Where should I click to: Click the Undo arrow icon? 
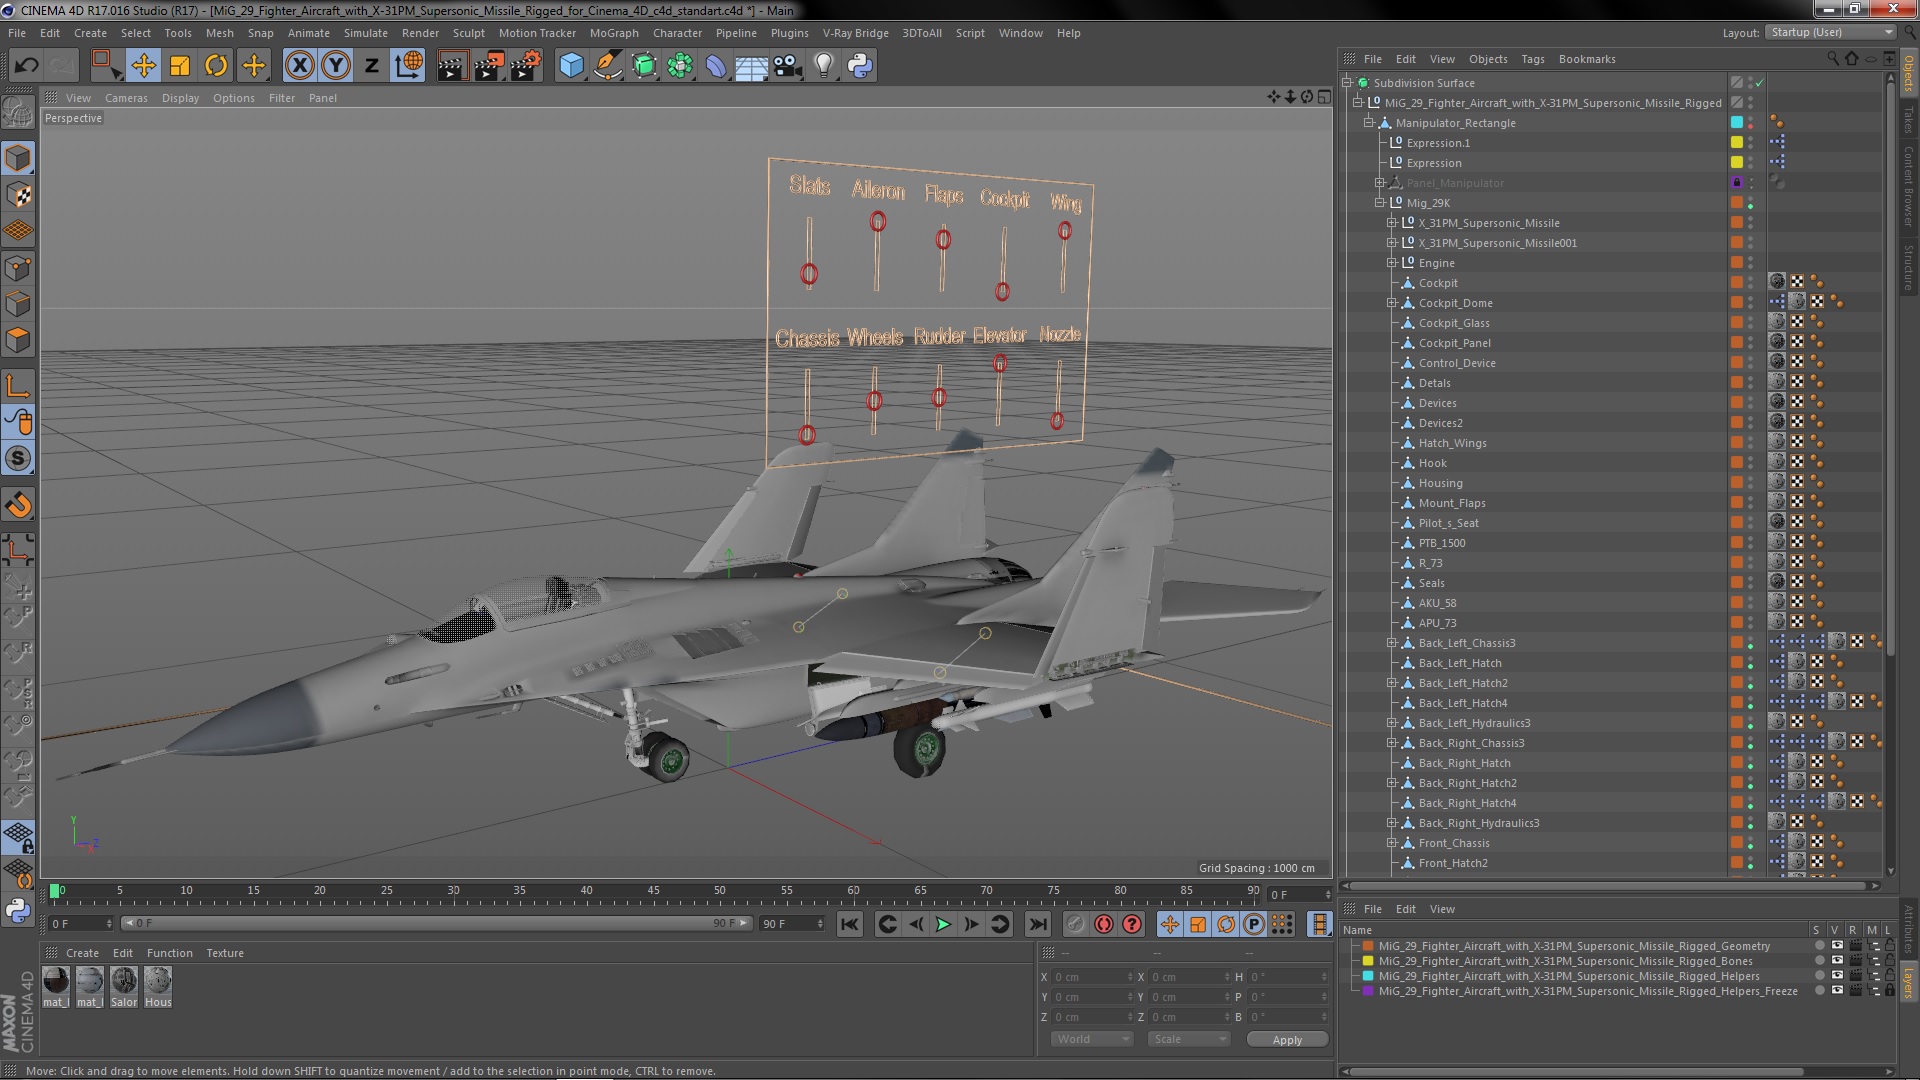coord(26,66)
